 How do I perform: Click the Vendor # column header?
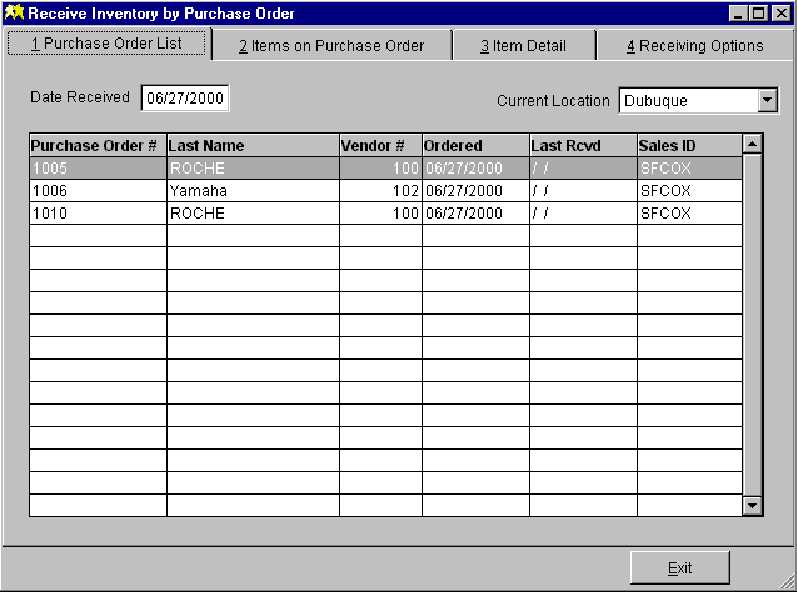click(x=380, y=145)
